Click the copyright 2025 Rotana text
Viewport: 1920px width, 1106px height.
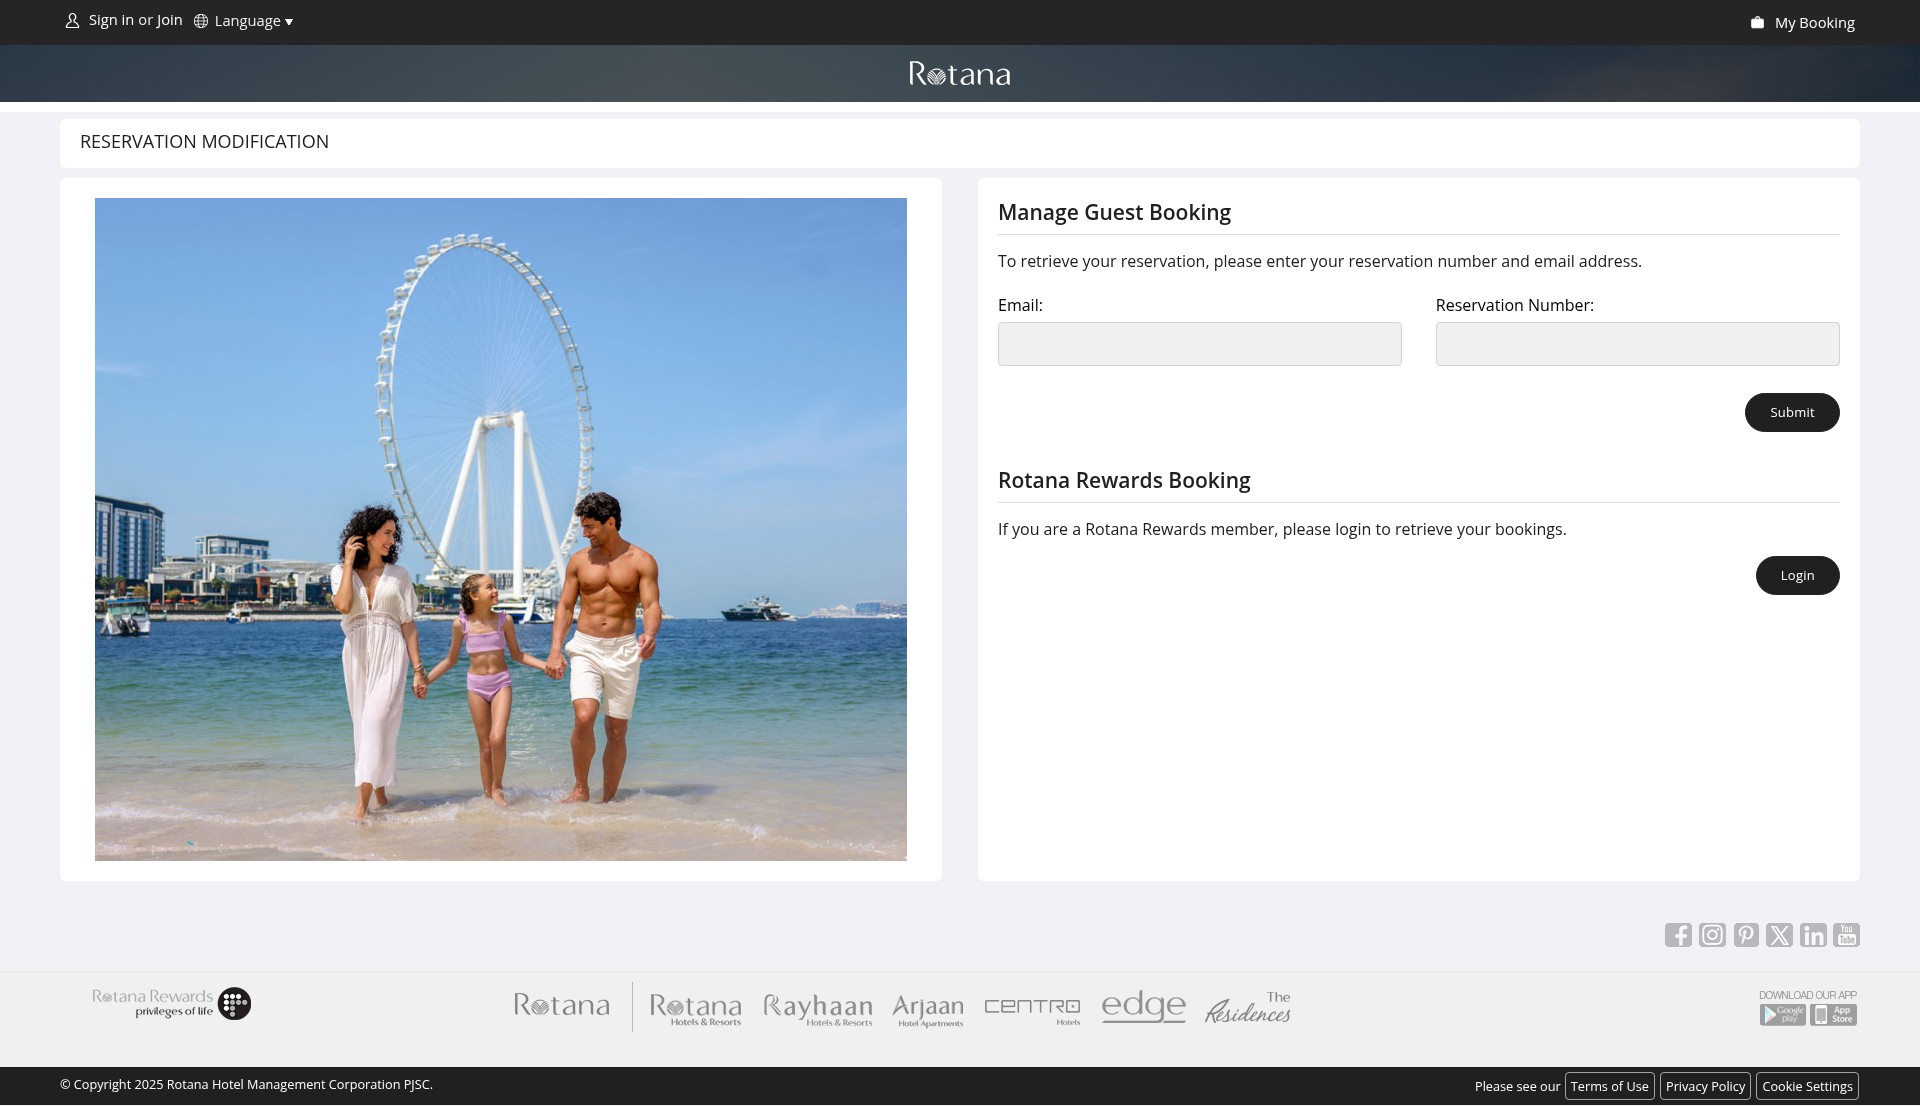point(246,1084)
